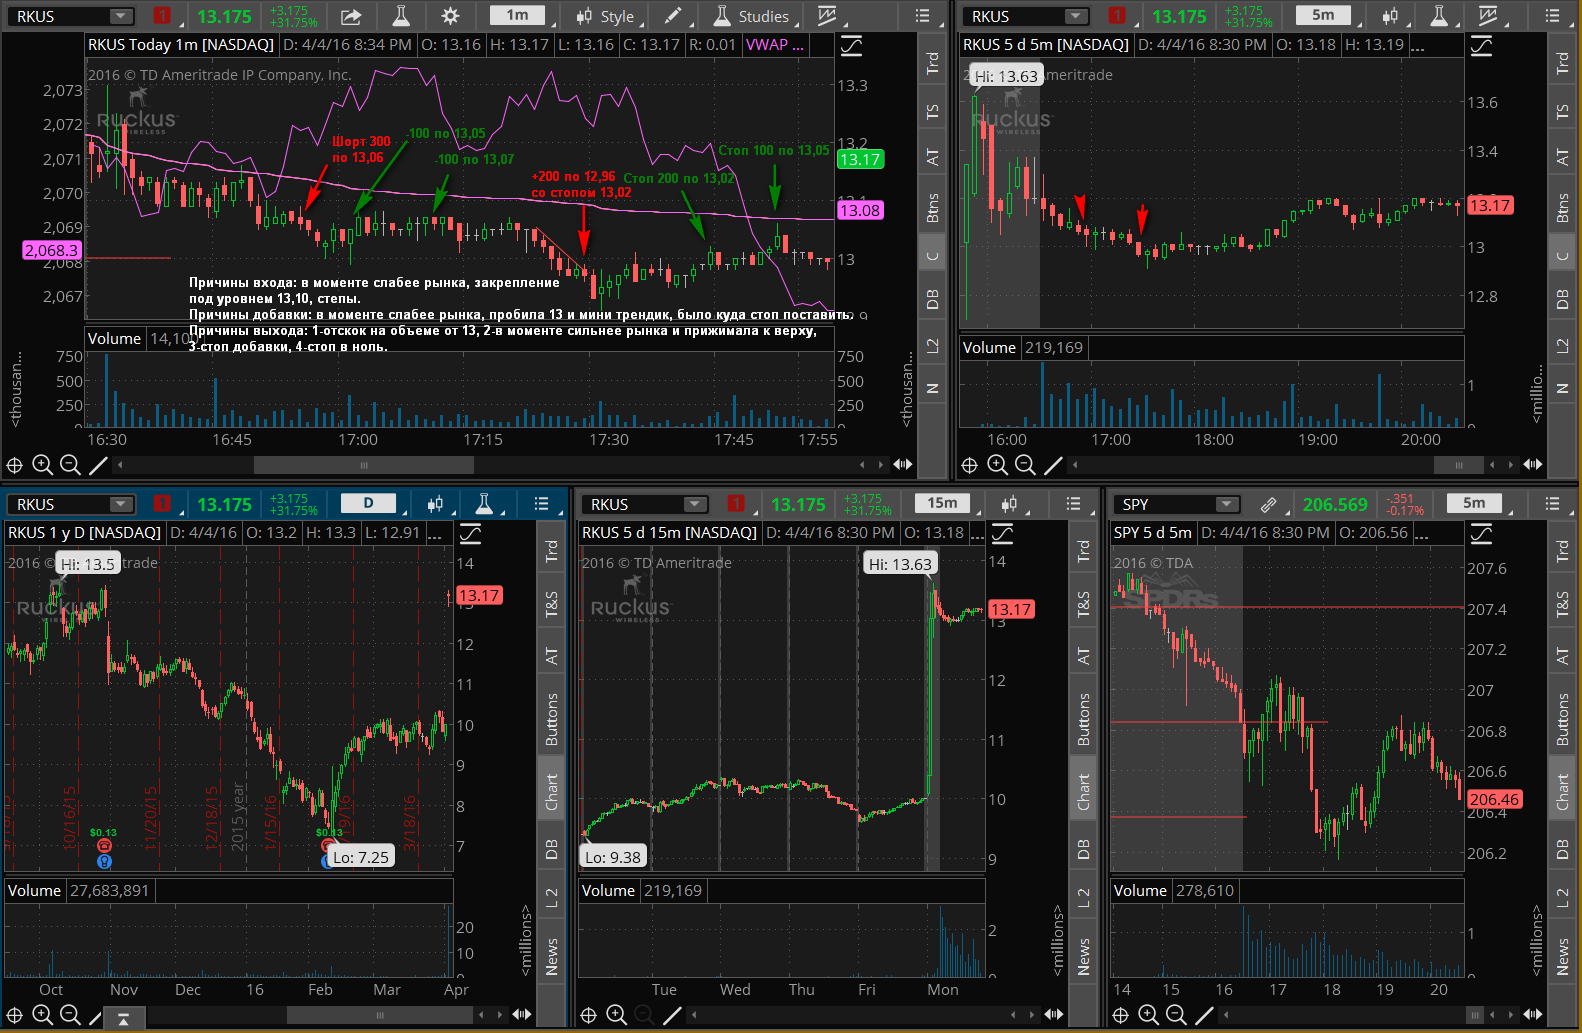Click the flask icon in the 1m chart toolbar
The height and width of the screenshot is (1033, 1582).
(x=401, y=16)
